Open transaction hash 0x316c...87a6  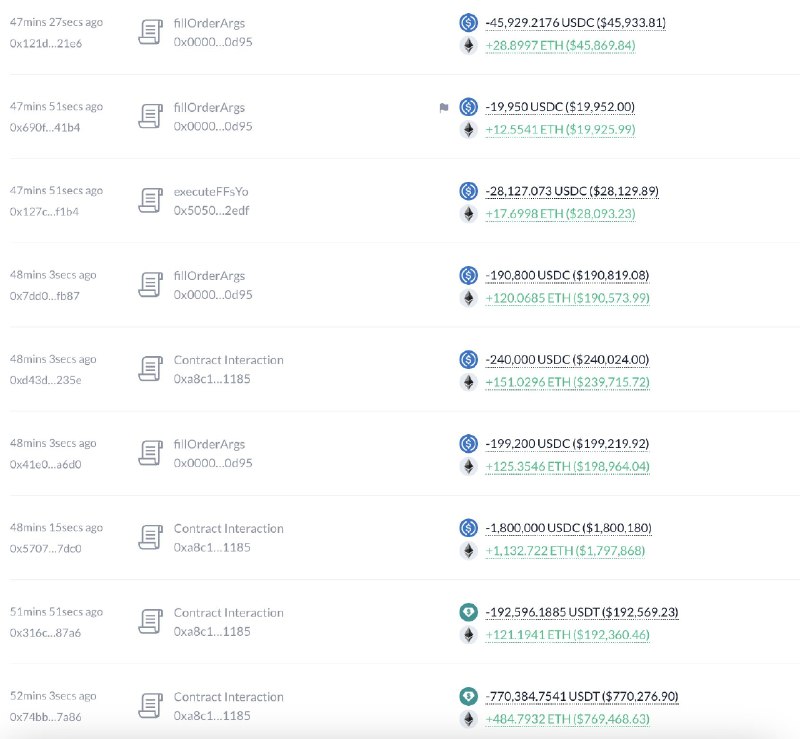pyautogui.click(x=45, y=633)
